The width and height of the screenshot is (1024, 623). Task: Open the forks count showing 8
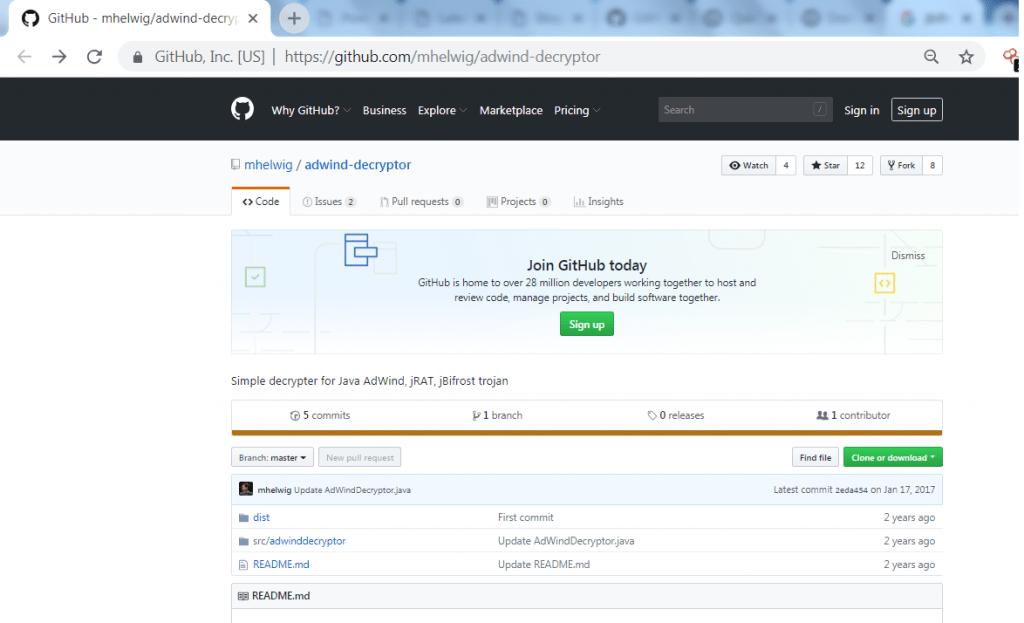point(933,166)
